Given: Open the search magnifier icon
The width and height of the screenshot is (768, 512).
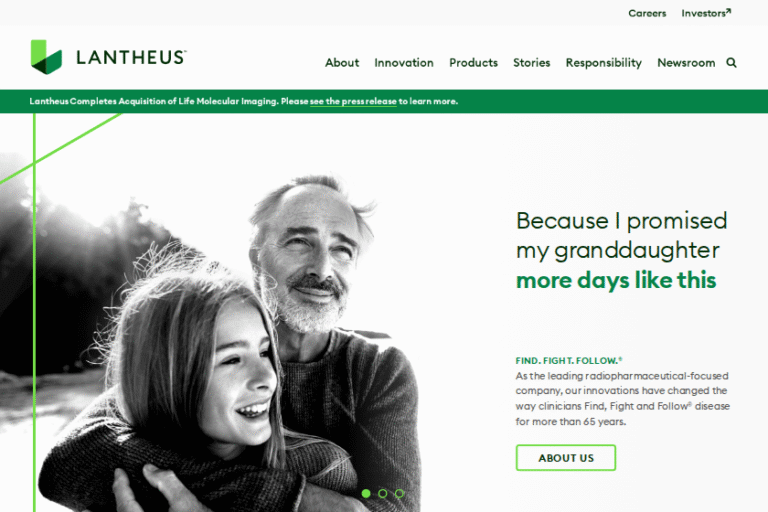Looking at the screenshot, I should tap(731, 63).
